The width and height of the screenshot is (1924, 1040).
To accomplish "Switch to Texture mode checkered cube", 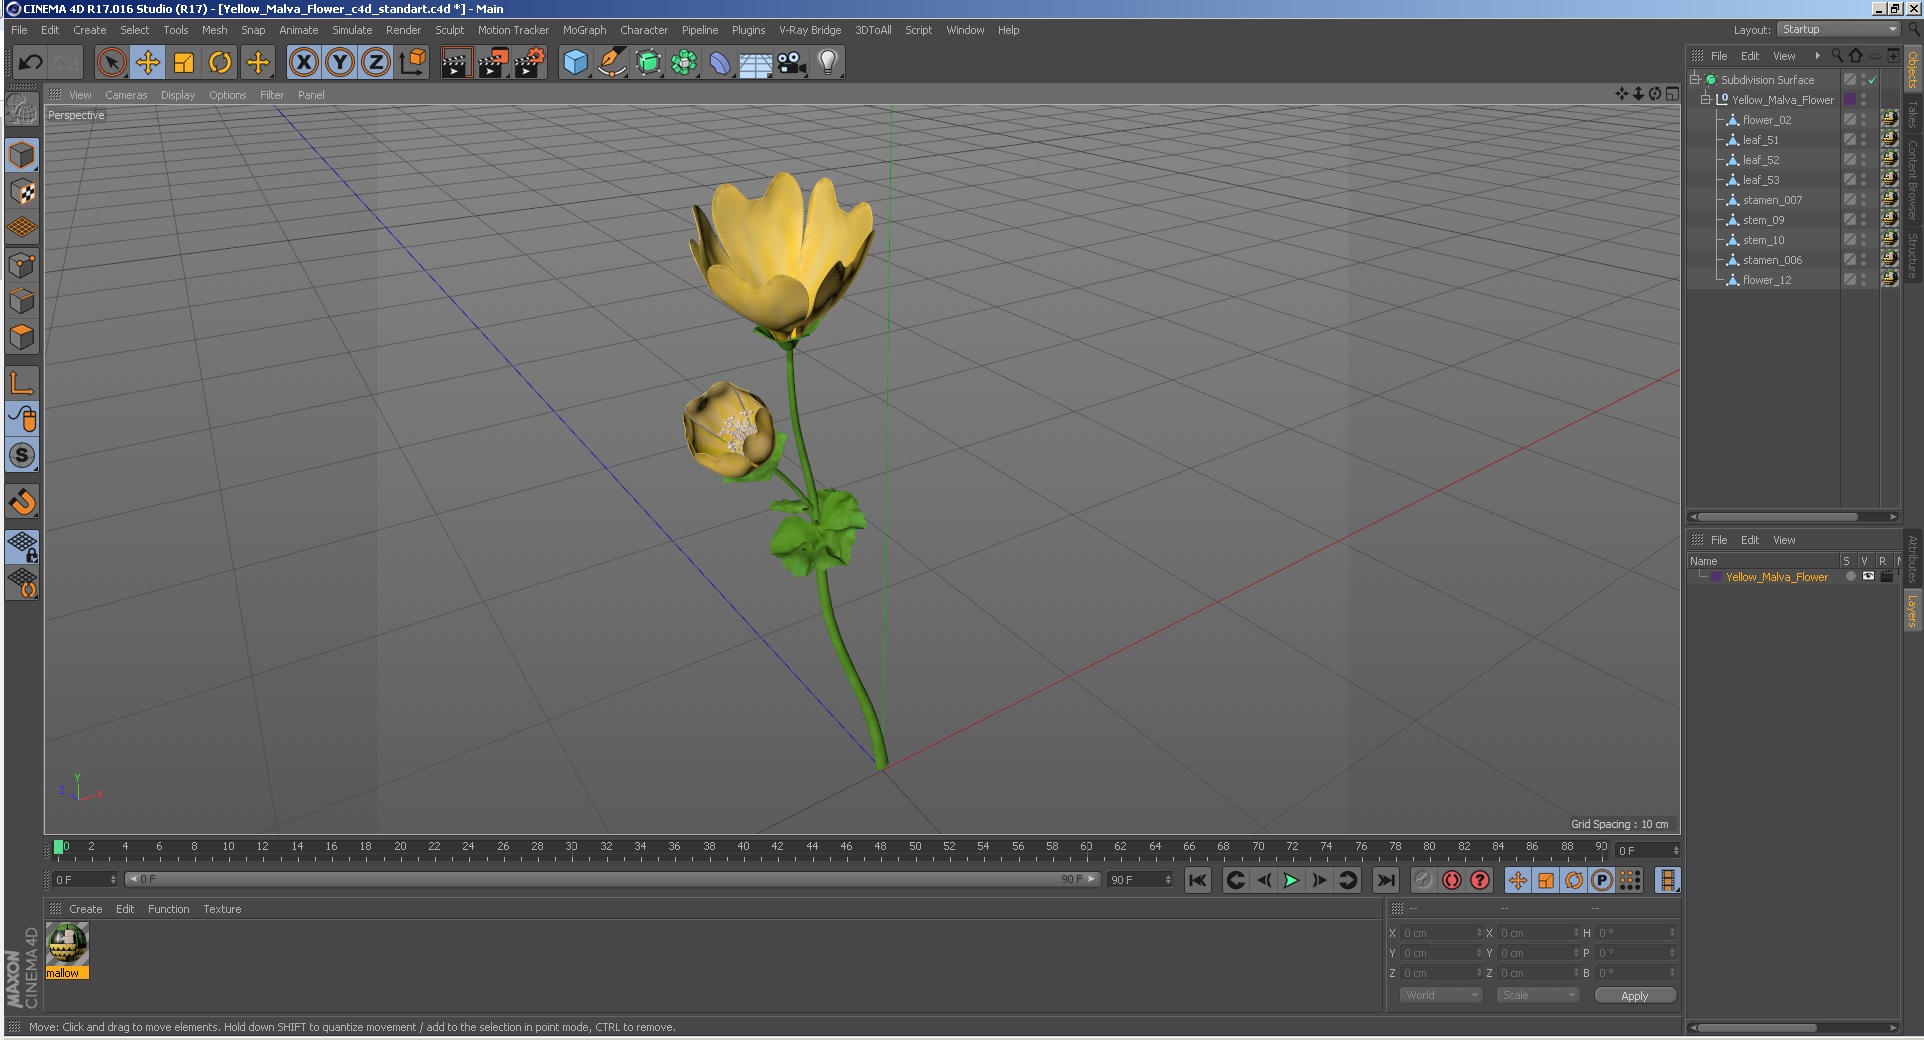I will pos(22,192).
